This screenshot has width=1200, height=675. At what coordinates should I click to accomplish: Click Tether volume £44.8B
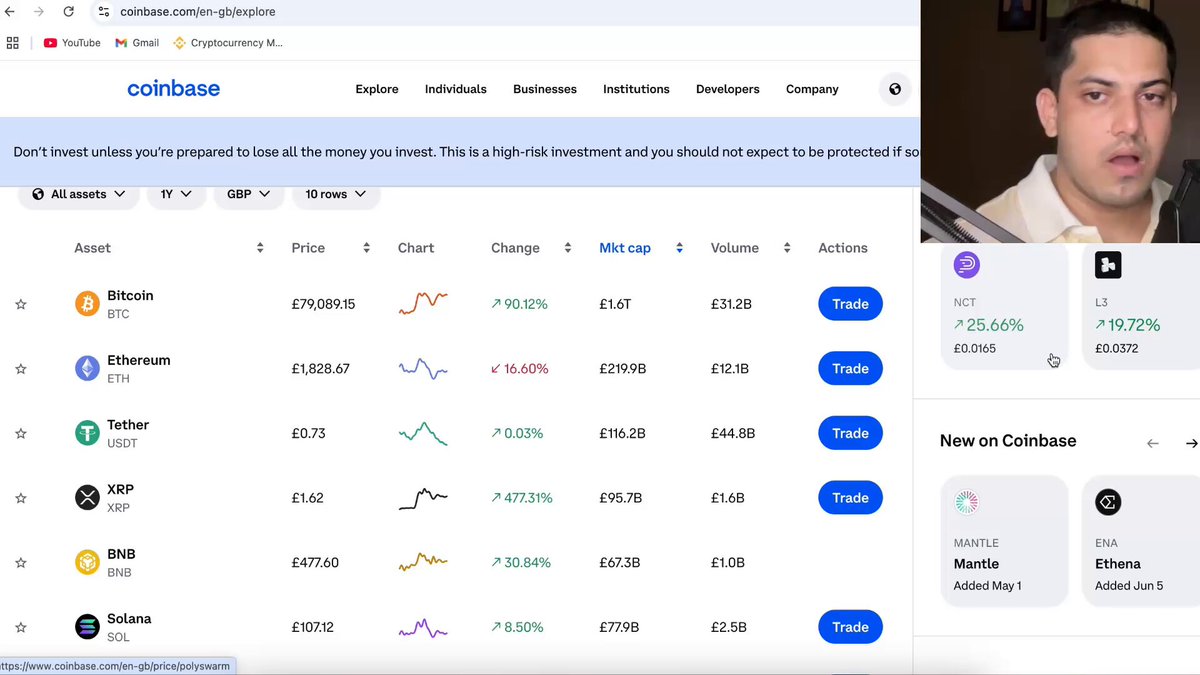(733, 433)
